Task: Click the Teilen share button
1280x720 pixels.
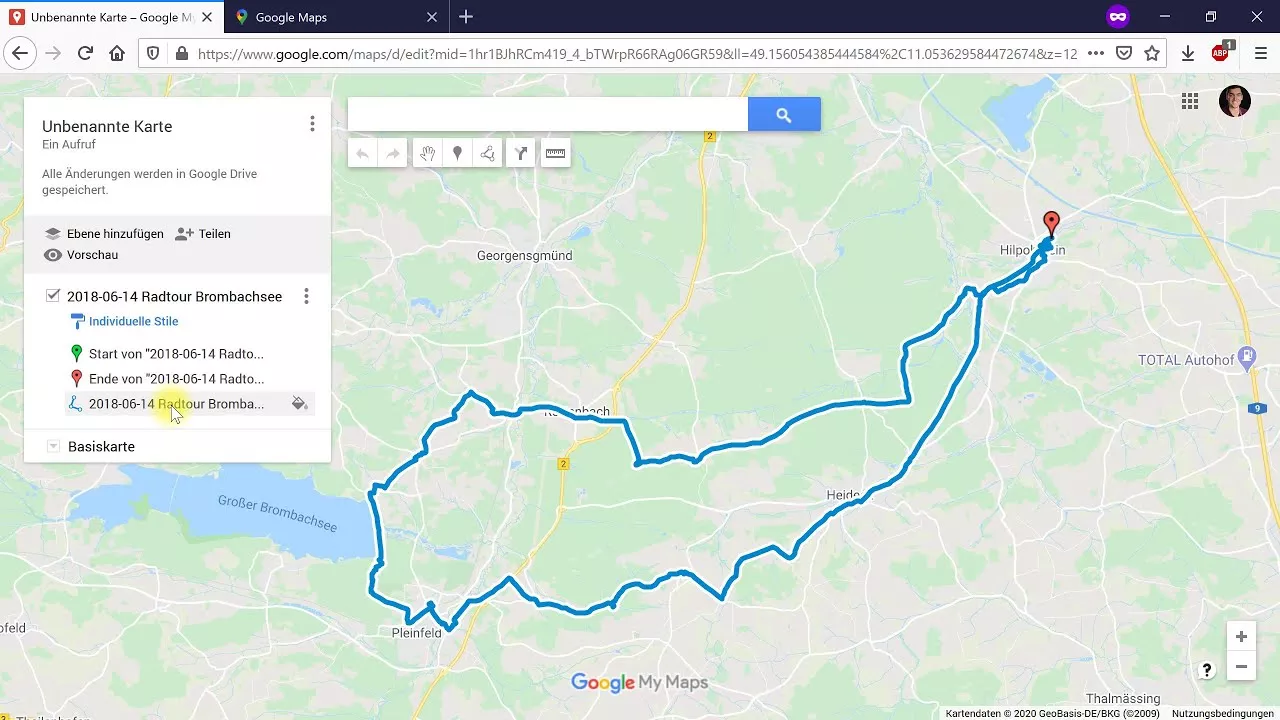Action: pyautogui.click(x=203, y=233)
